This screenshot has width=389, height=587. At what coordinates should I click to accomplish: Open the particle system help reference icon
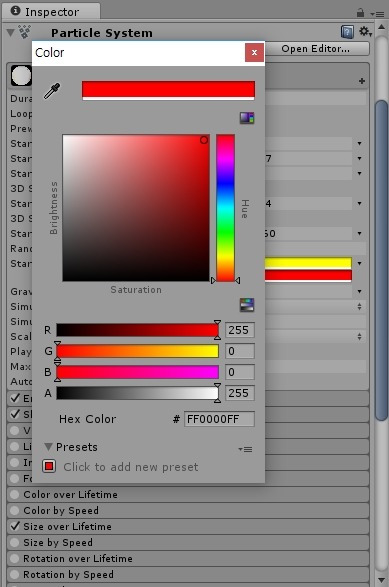point(347,32)
